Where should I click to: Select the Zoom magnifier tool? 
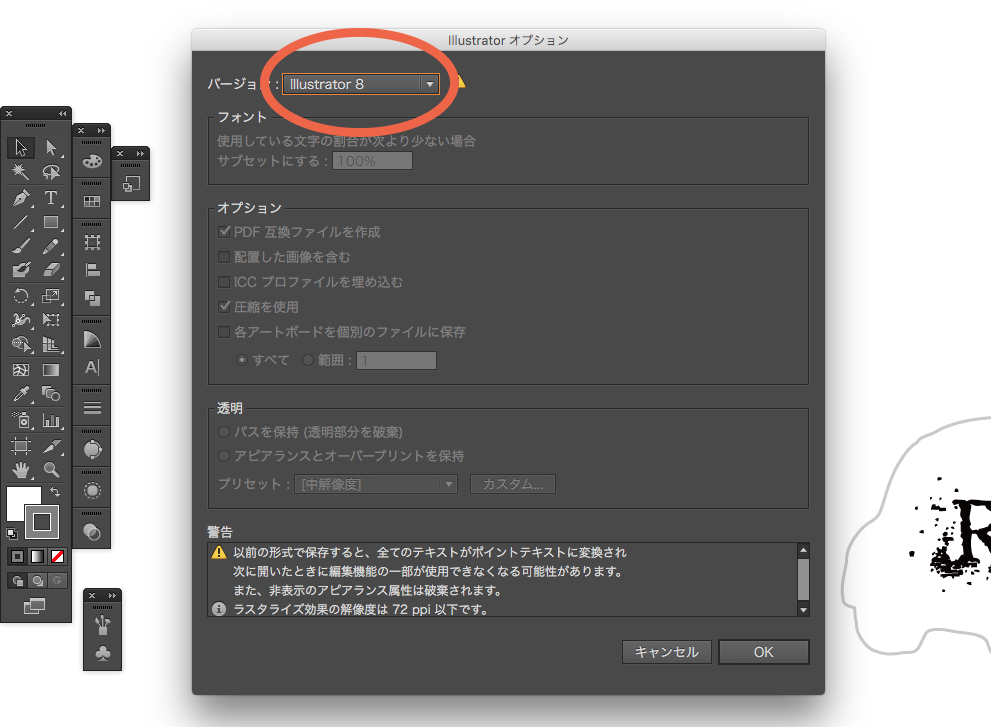click(51, 470)
